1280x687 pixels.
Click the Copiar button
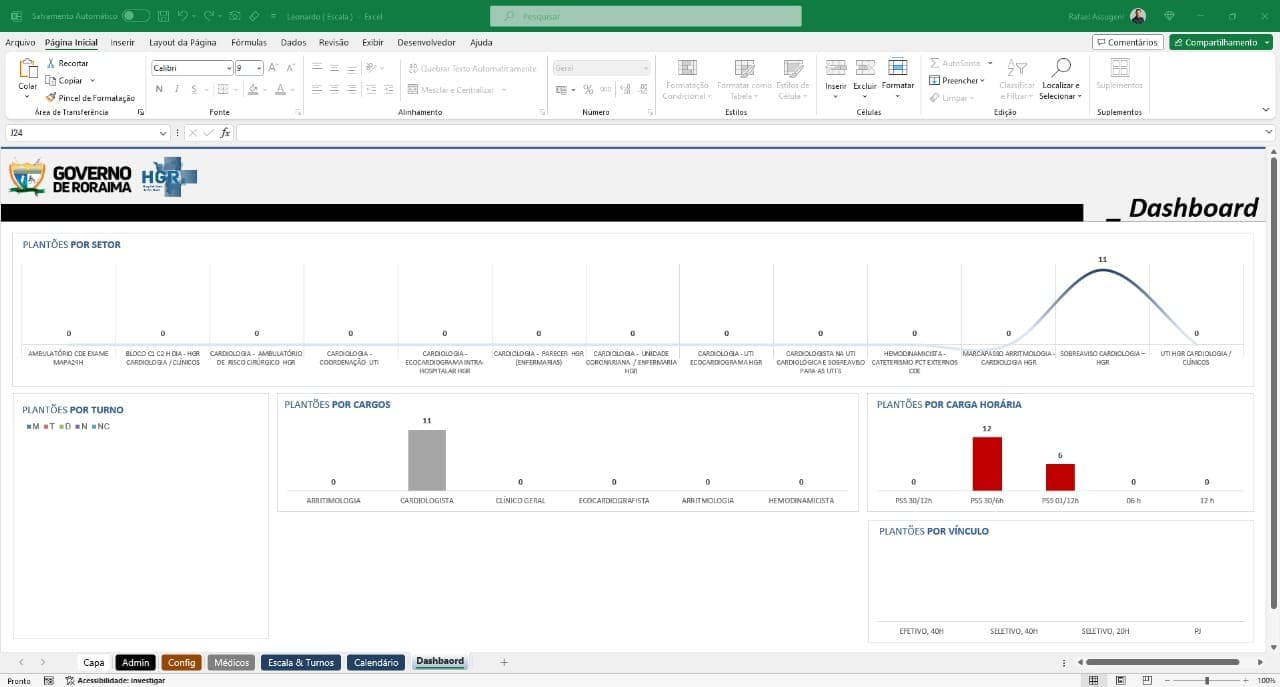(x=65, y=80)
